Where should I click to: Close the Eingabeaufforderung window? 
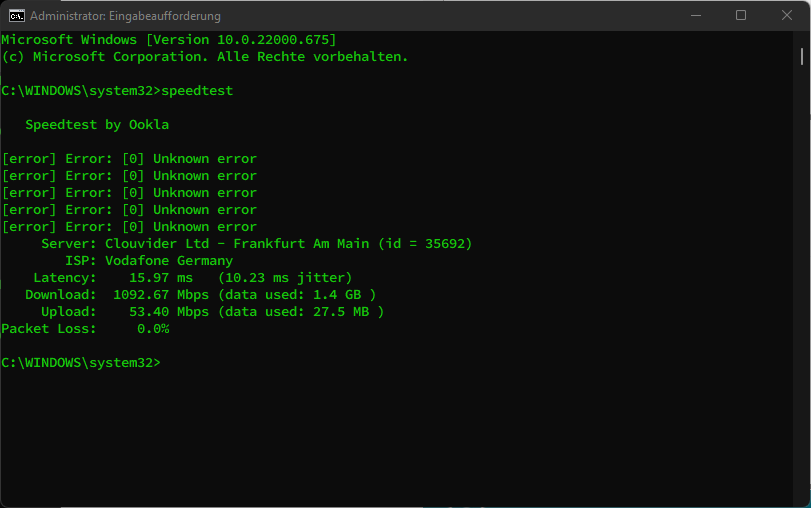(786, 16)
